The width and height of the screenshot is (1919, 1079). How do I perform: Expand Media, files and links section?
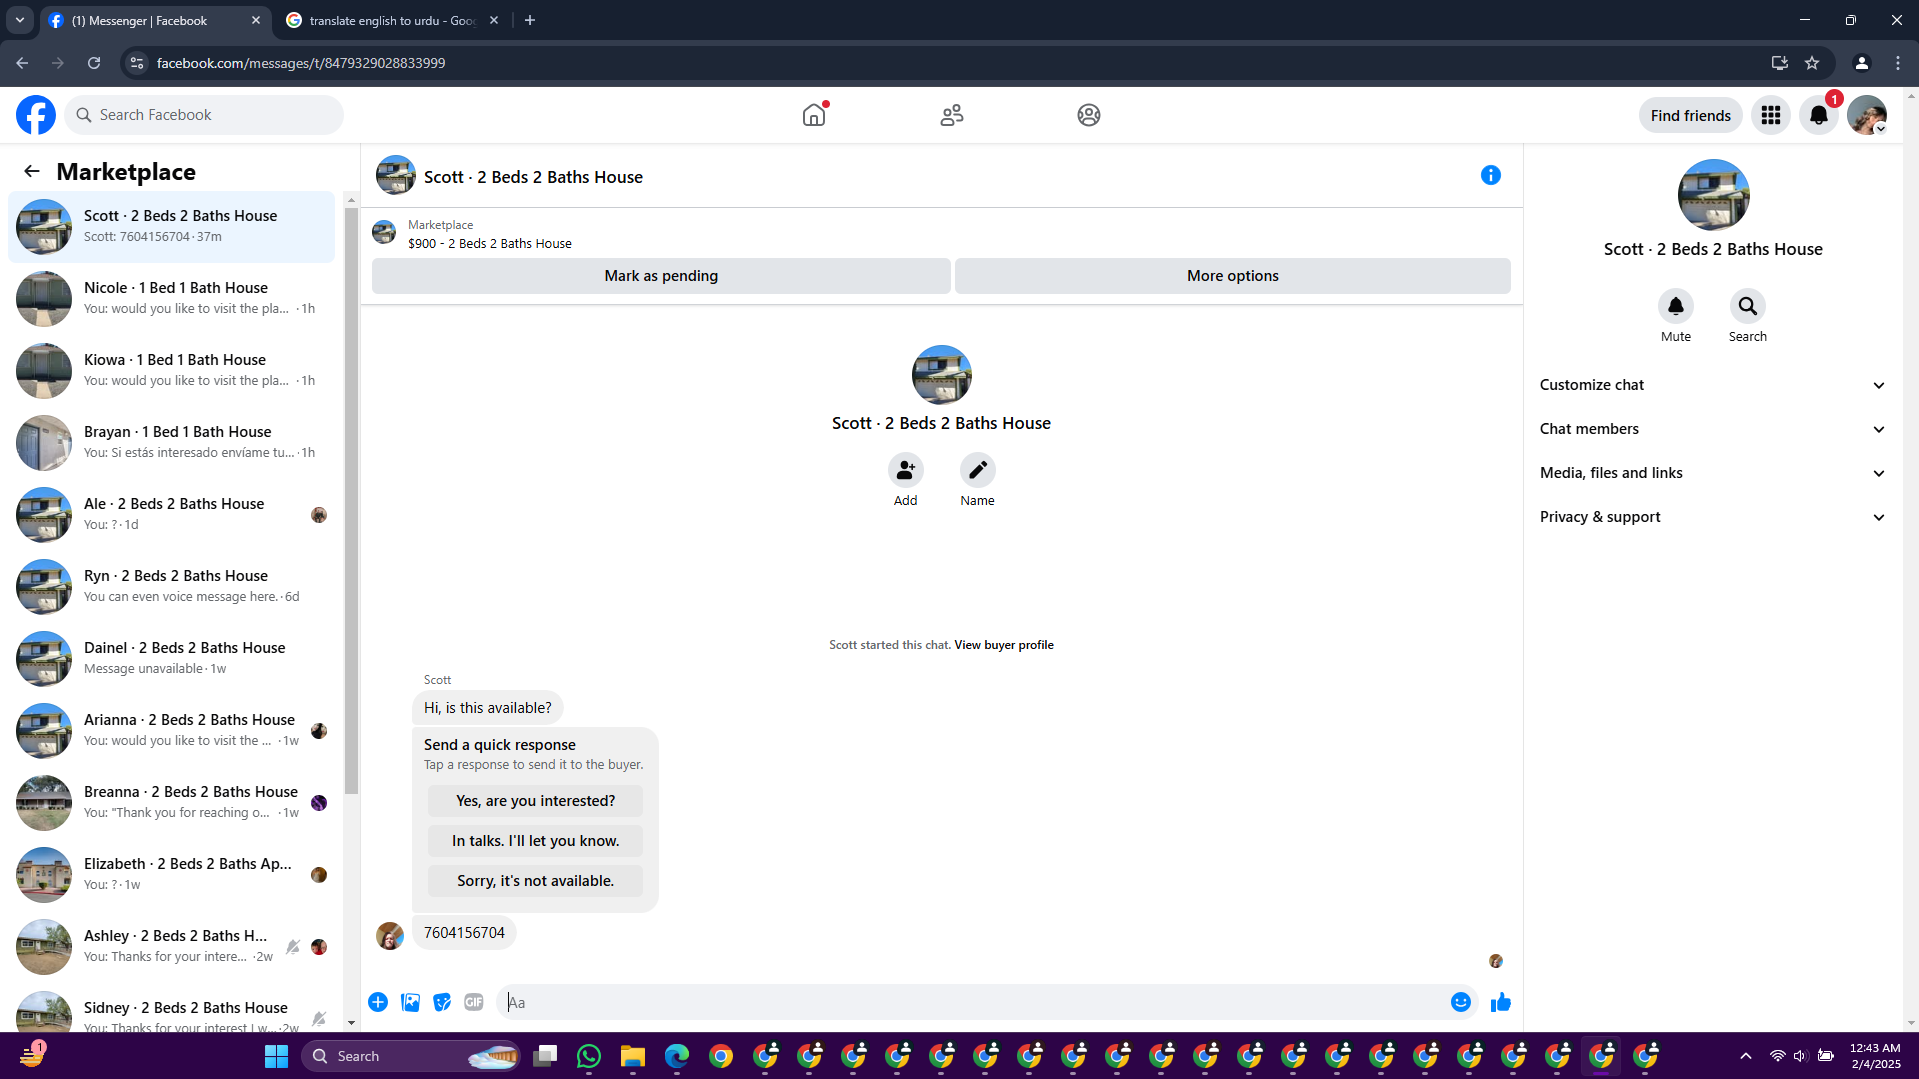tap(1713, 473)
